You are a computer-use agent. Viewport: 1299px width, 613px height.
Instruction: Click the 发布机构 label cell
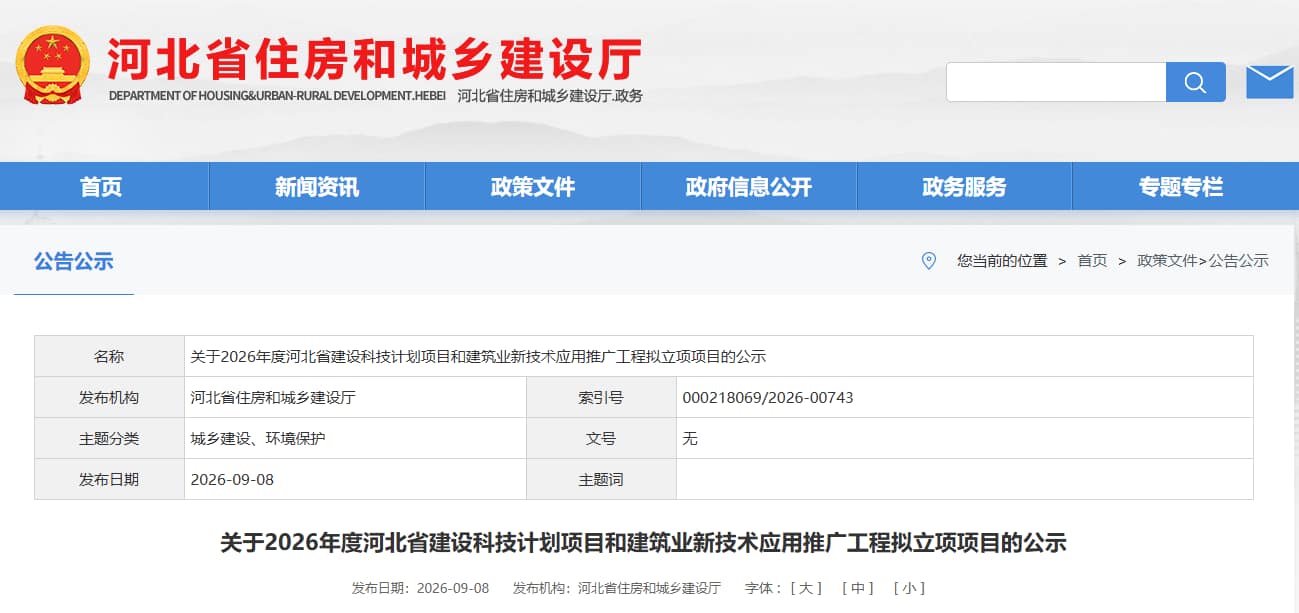click(x=109, y=397)
